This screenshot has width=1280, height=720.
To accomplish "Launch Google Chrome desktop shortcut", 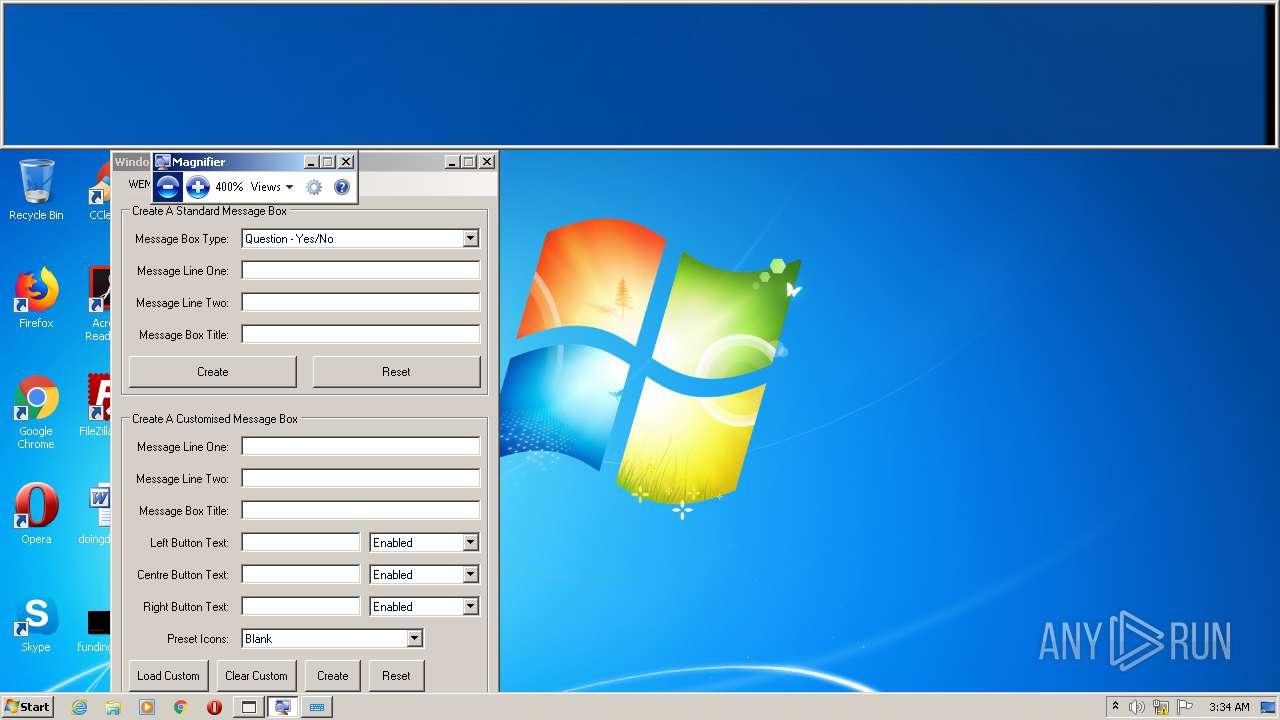I will tap(36, 411).
